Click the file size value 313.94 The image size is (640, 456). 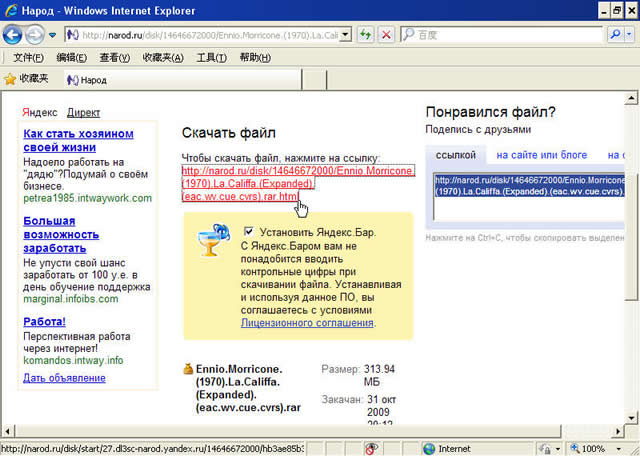(379, 369)
